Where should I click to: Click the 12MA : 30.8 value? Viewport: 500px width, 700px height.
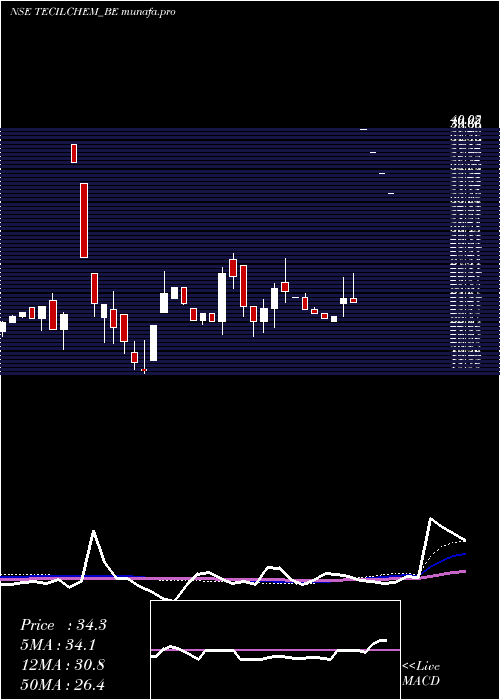coord(63,665)
